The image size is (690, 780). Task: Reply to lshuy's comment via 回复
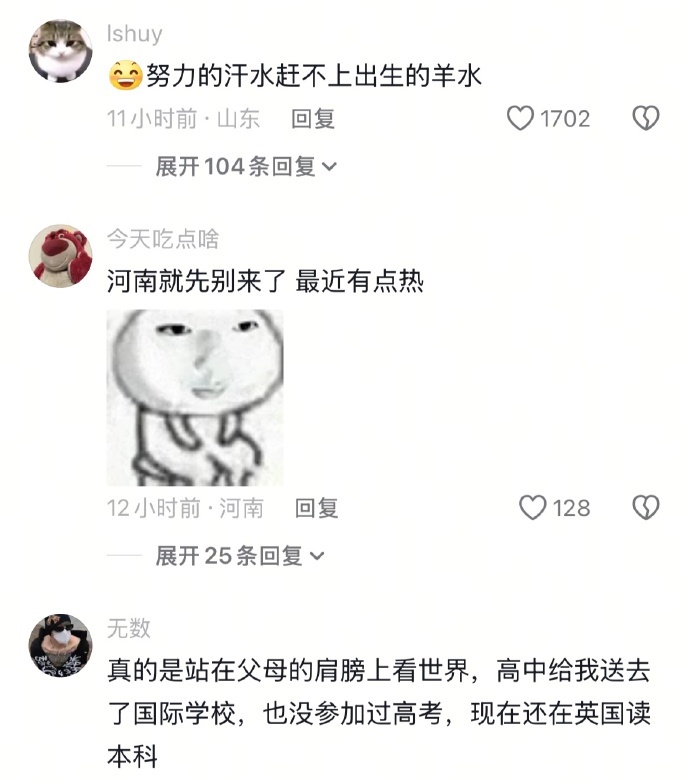[x=313, y=119]
